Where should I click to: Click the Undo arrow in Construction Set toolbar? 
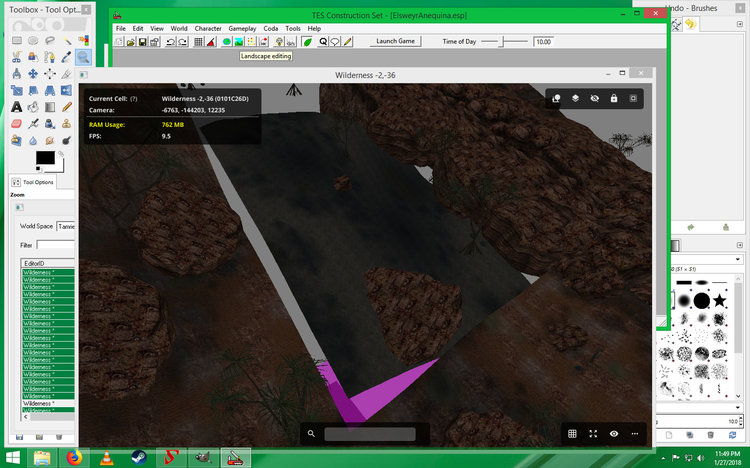(x=170, y=42)
